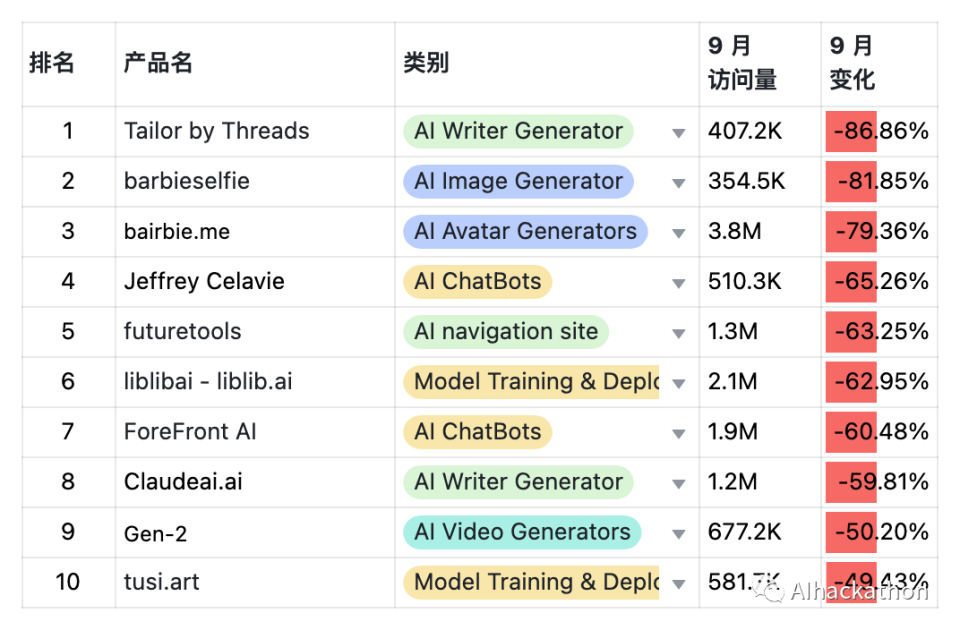Open dropdown arrow in liblibai row
960x630 pixels.
(679, 383)
